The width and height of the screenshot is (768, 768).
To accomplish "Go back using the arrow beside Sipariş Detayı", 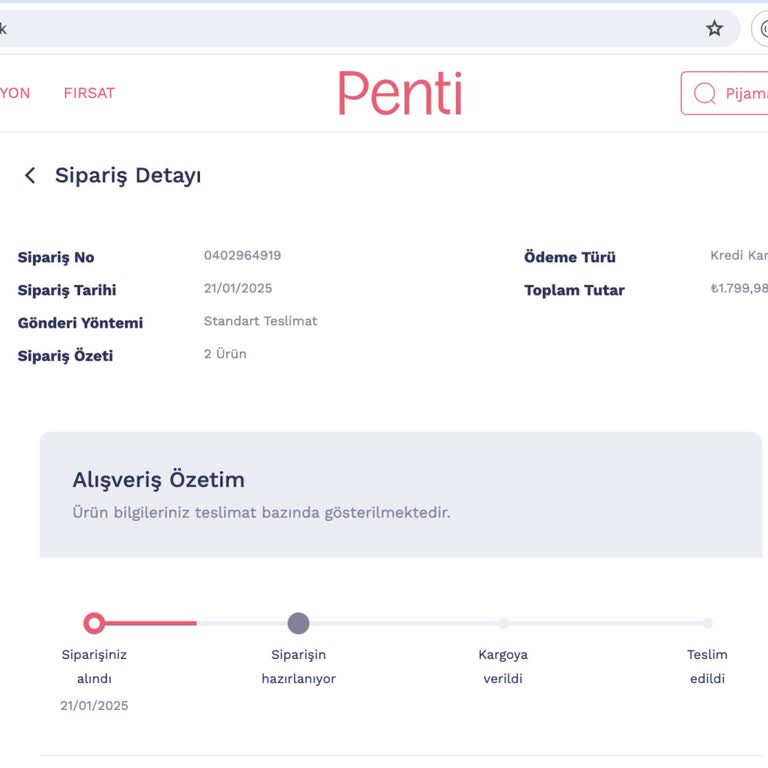I will [x=30, y=175].
